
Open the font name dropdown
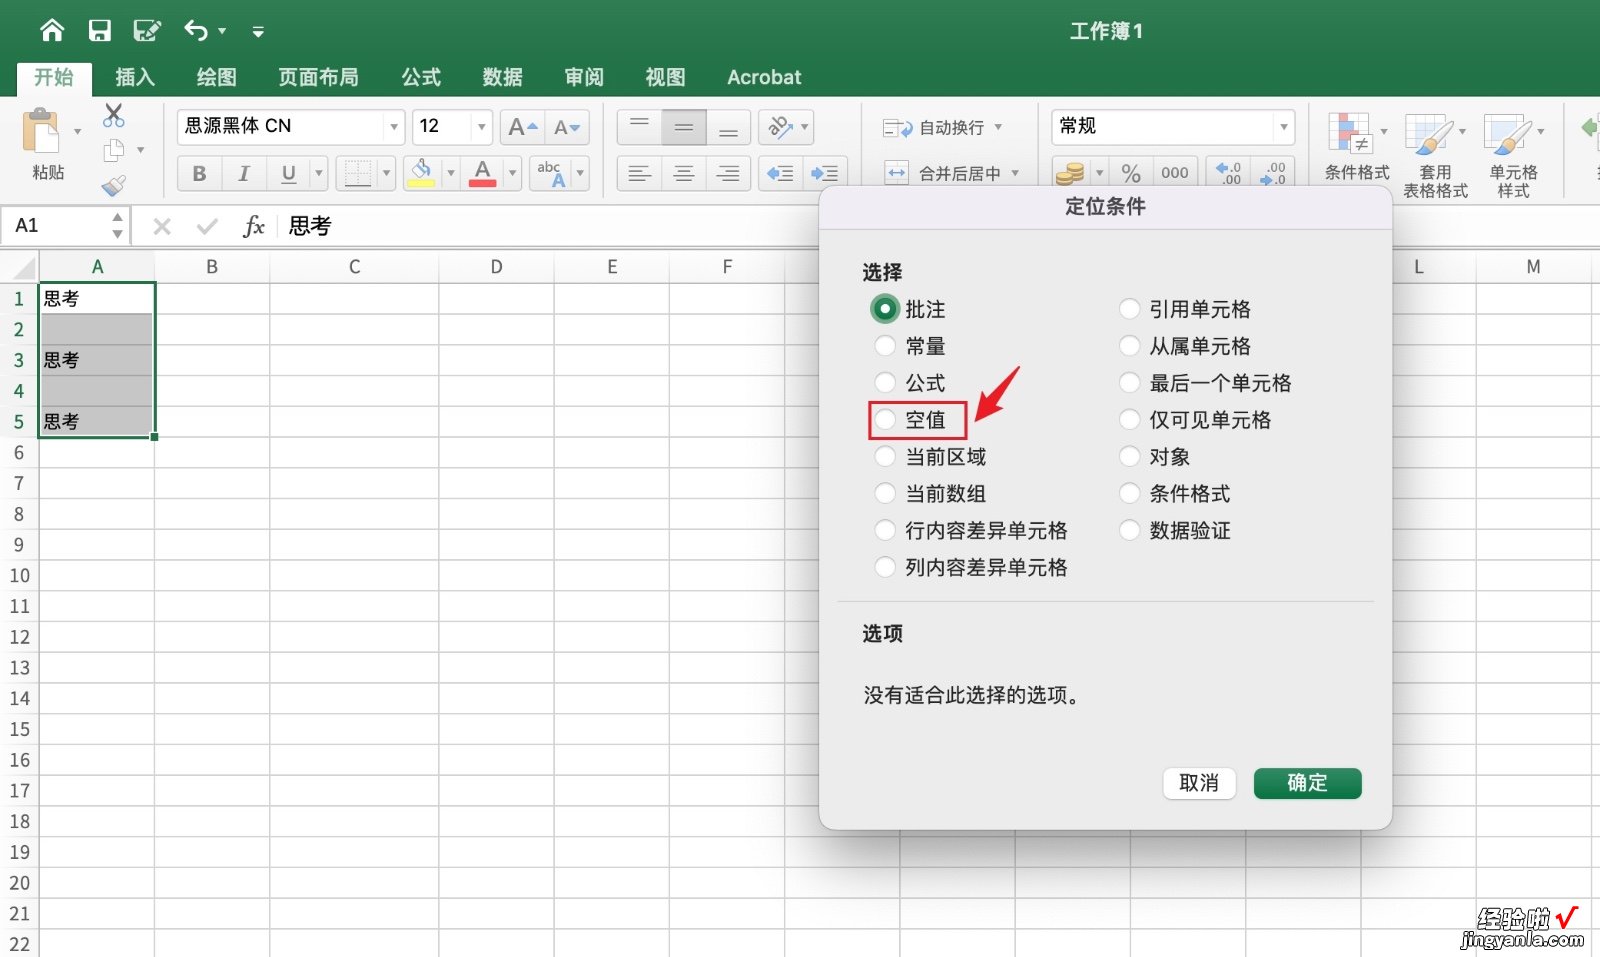(x=394, y=127)
